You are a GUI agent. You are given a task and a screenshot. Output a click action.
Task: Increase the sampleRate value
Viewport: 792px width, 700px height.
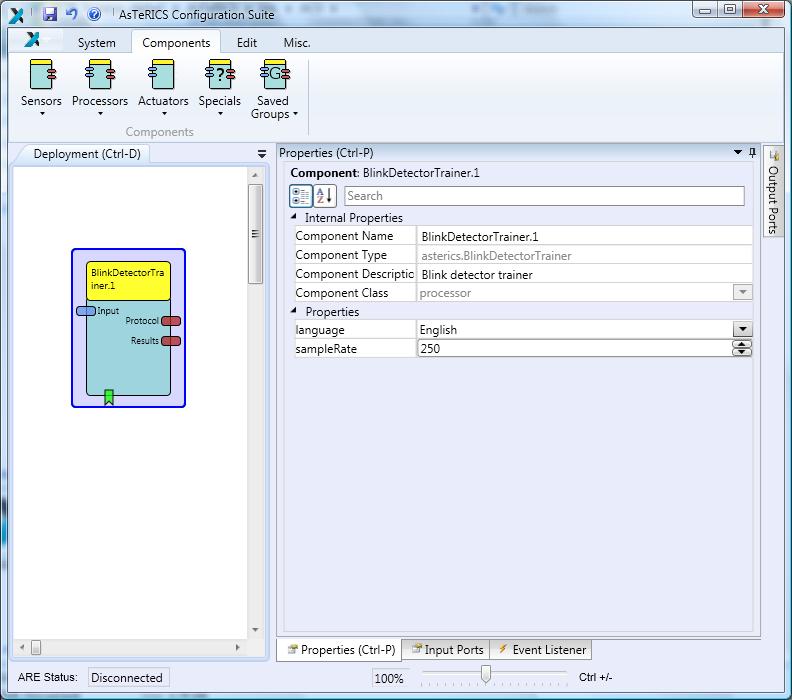(x=742, y=344)
